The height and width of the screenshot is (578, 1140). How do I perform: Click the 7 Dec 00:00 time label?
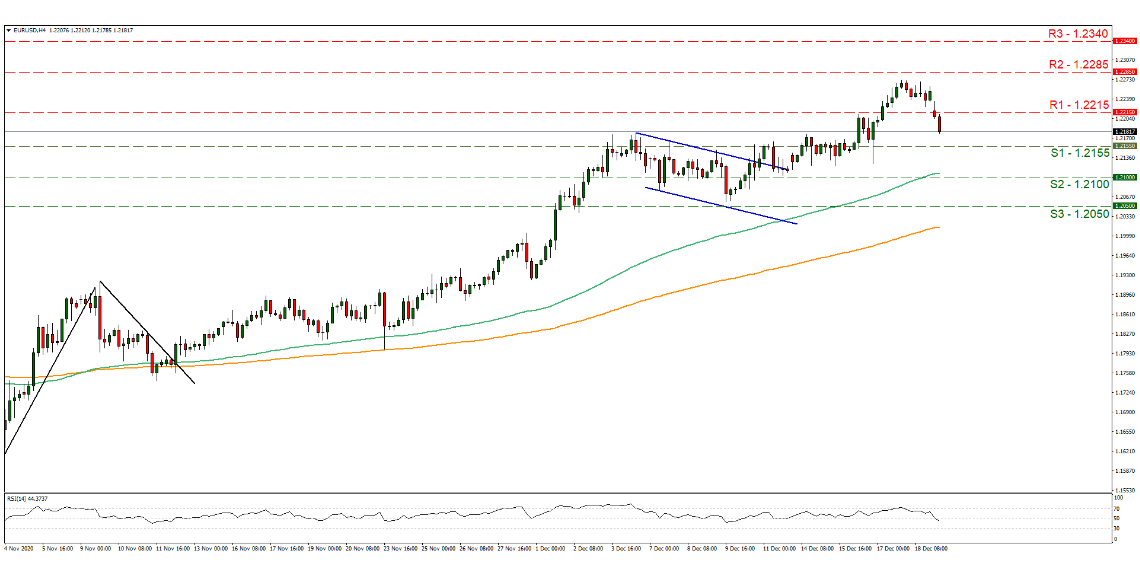pyautogui.click(x=666, y=550)
